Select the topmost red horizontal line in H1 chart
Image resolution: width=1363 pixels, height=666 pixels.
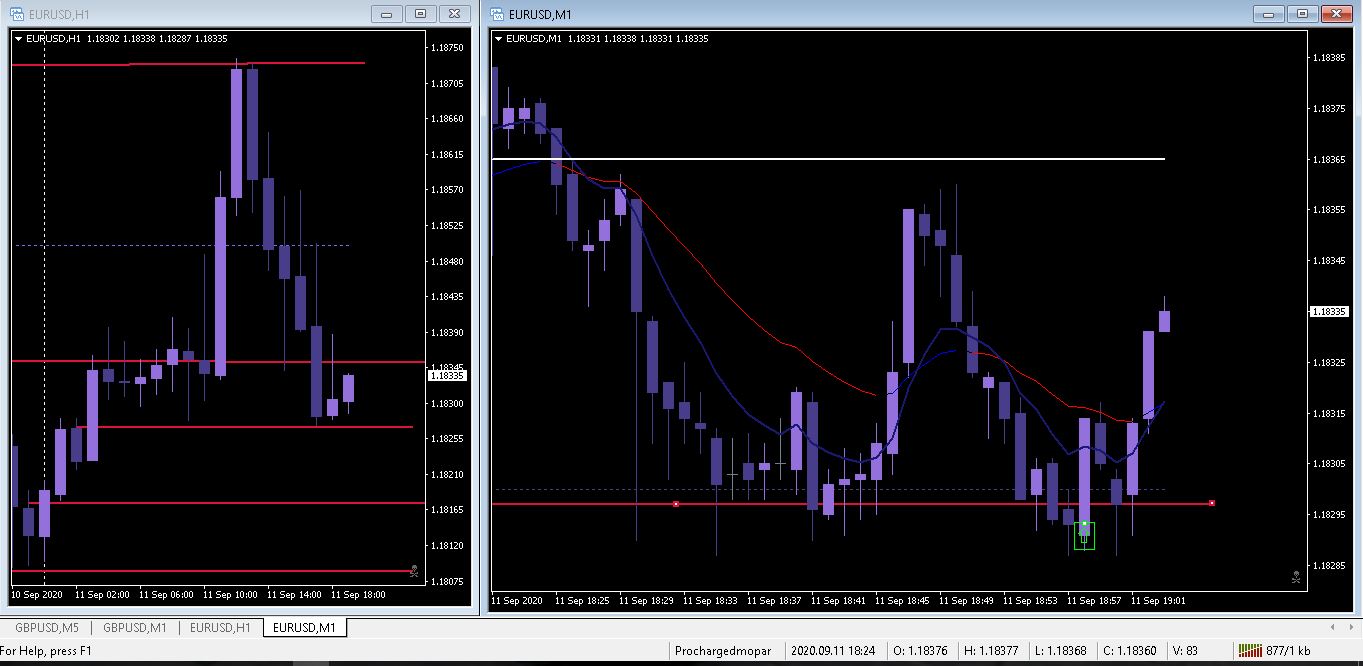188,64
